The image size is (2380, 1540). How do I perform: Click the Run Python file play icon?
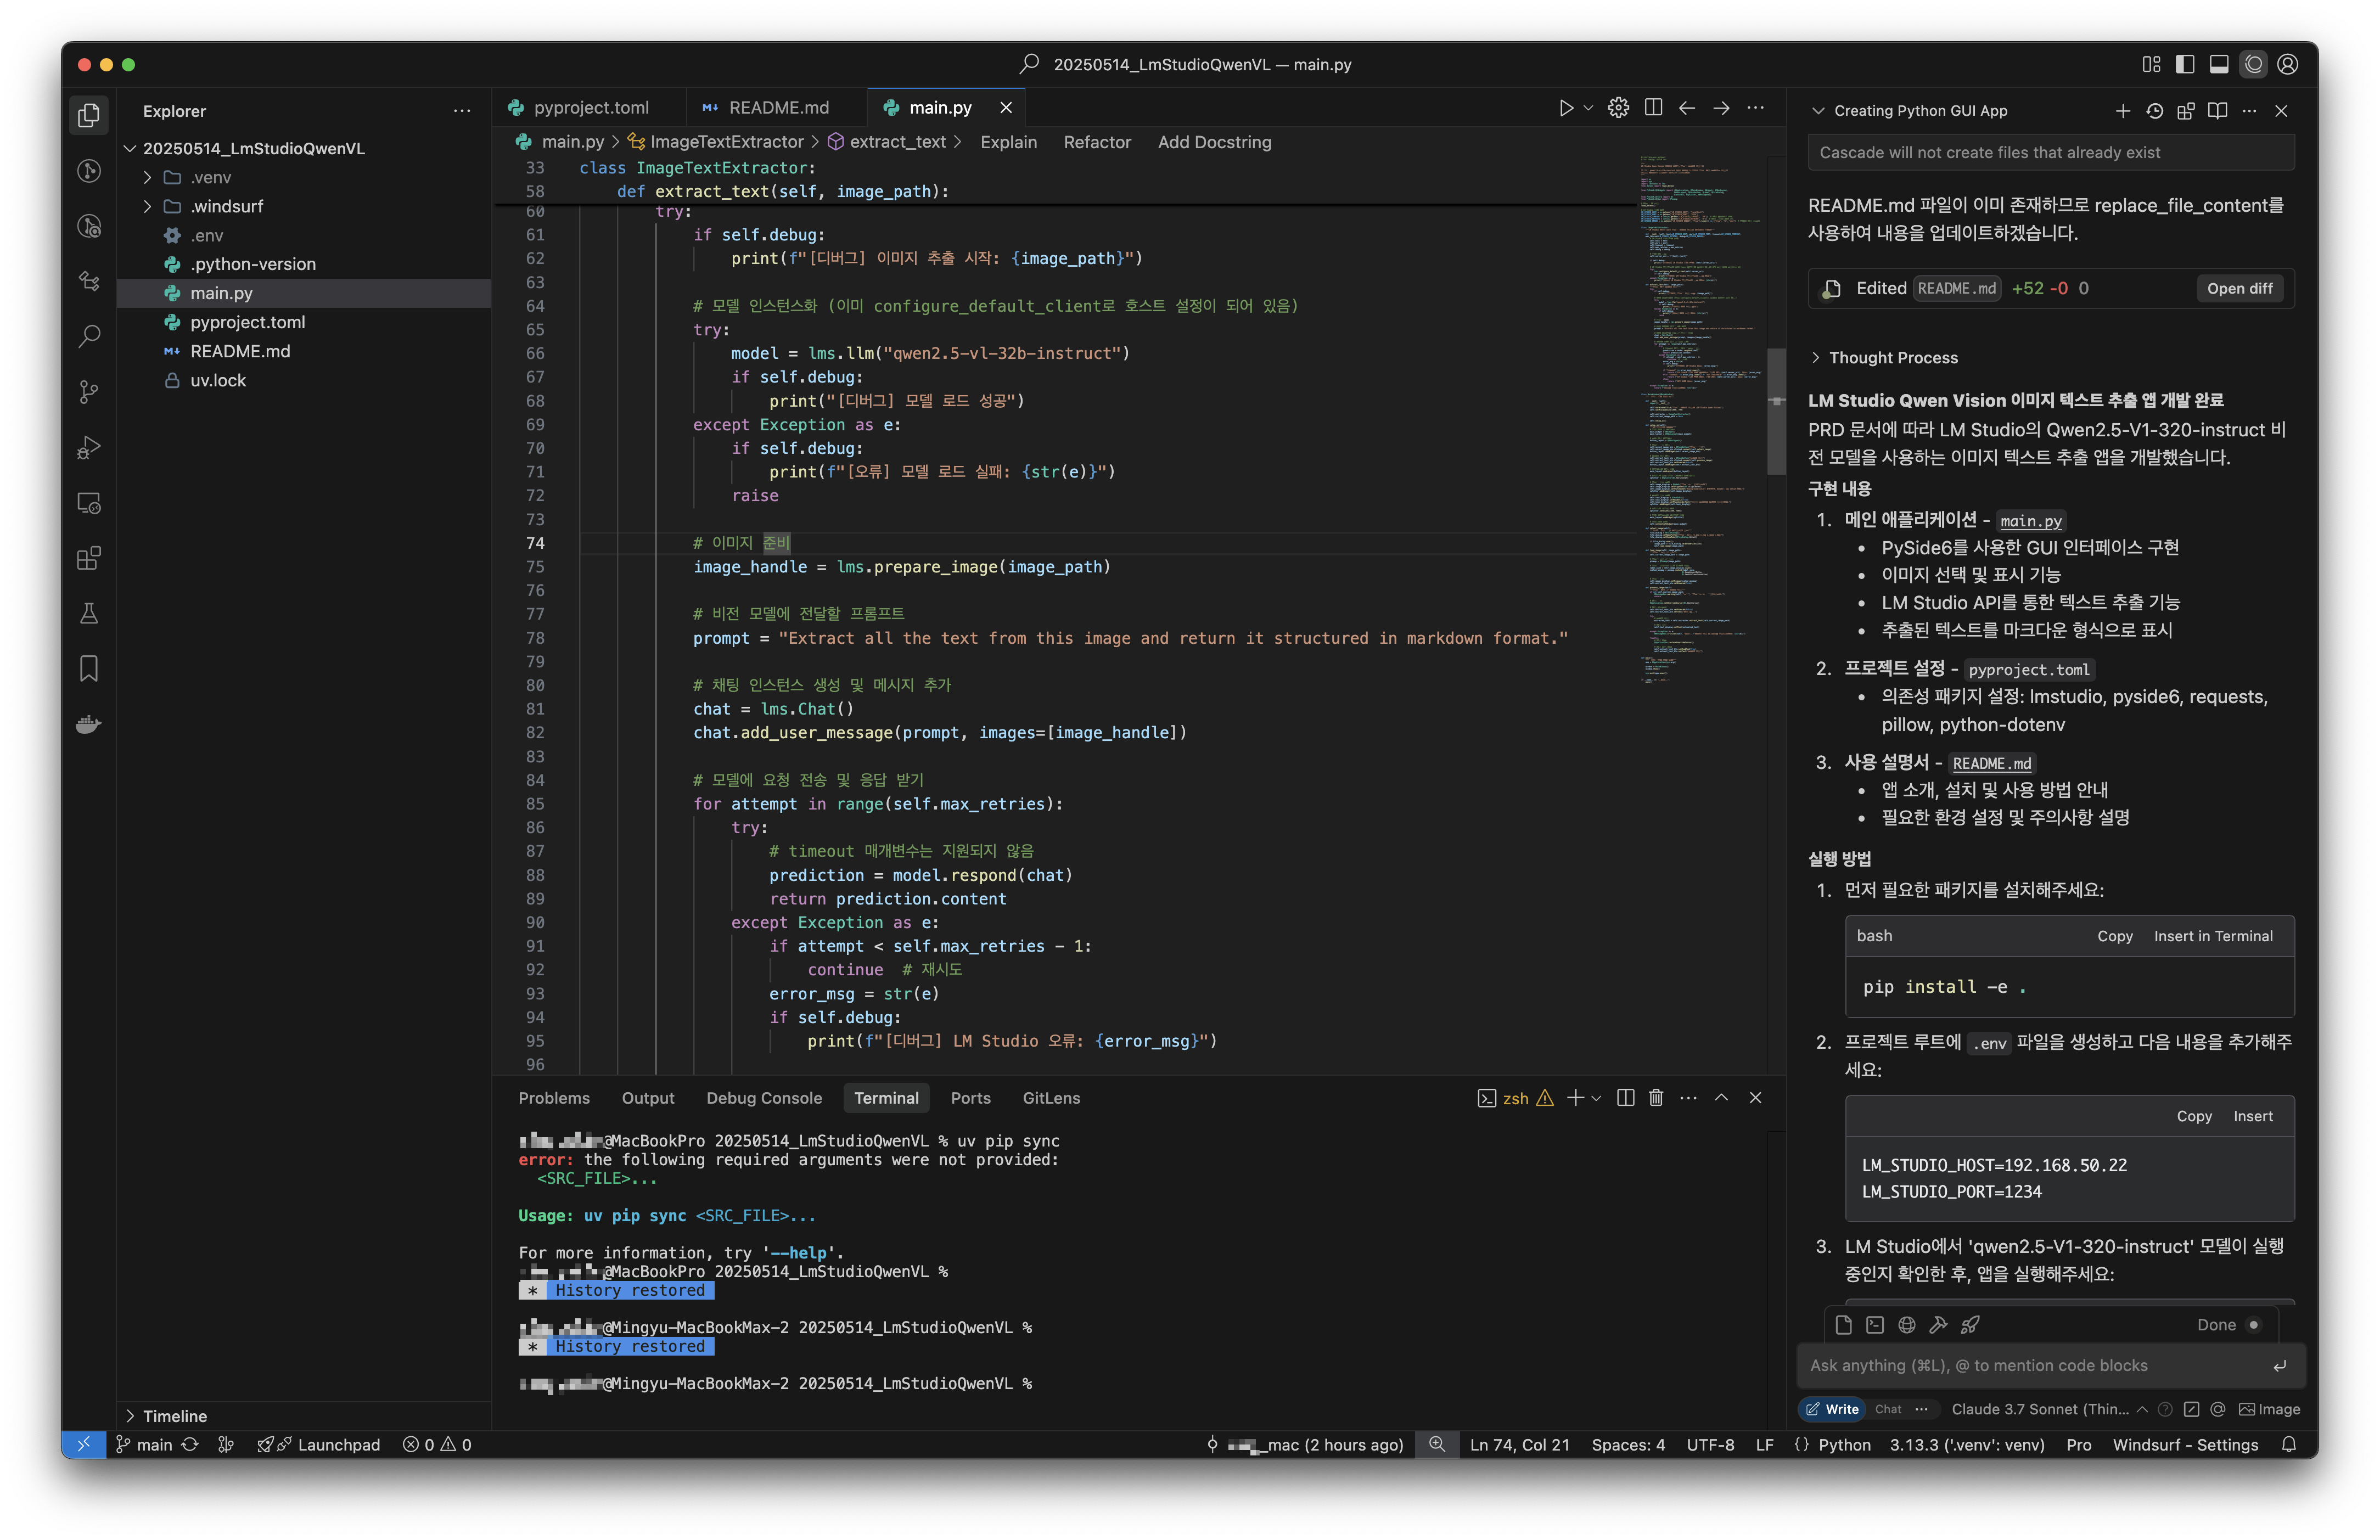point(1565,108)
